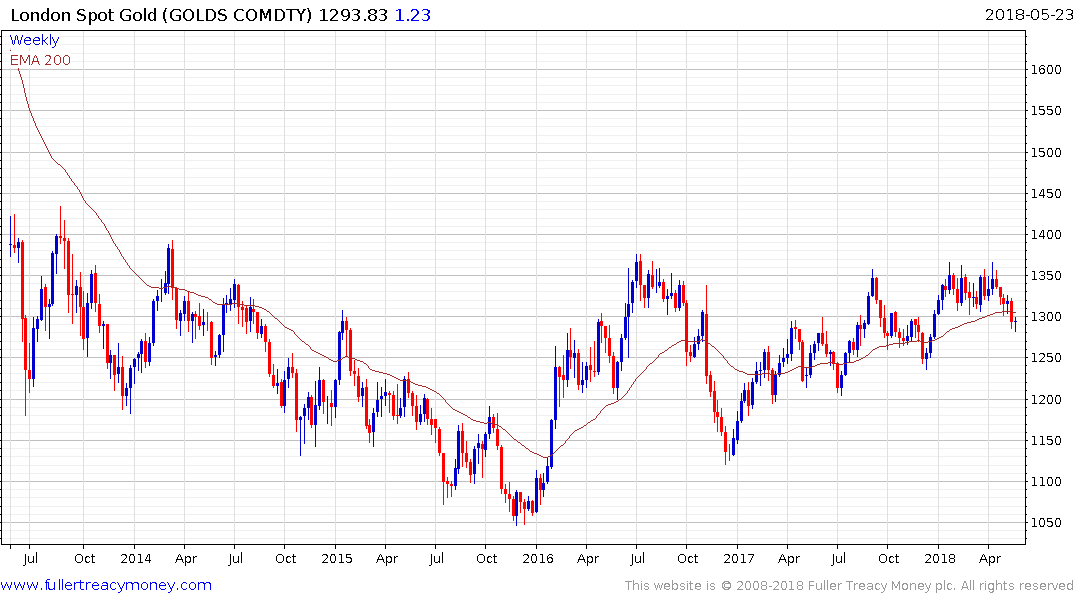Select the 2016 year label on time axis
Image resolution: width=1075 pixels, height=600 pixels.
click(538, 558)
